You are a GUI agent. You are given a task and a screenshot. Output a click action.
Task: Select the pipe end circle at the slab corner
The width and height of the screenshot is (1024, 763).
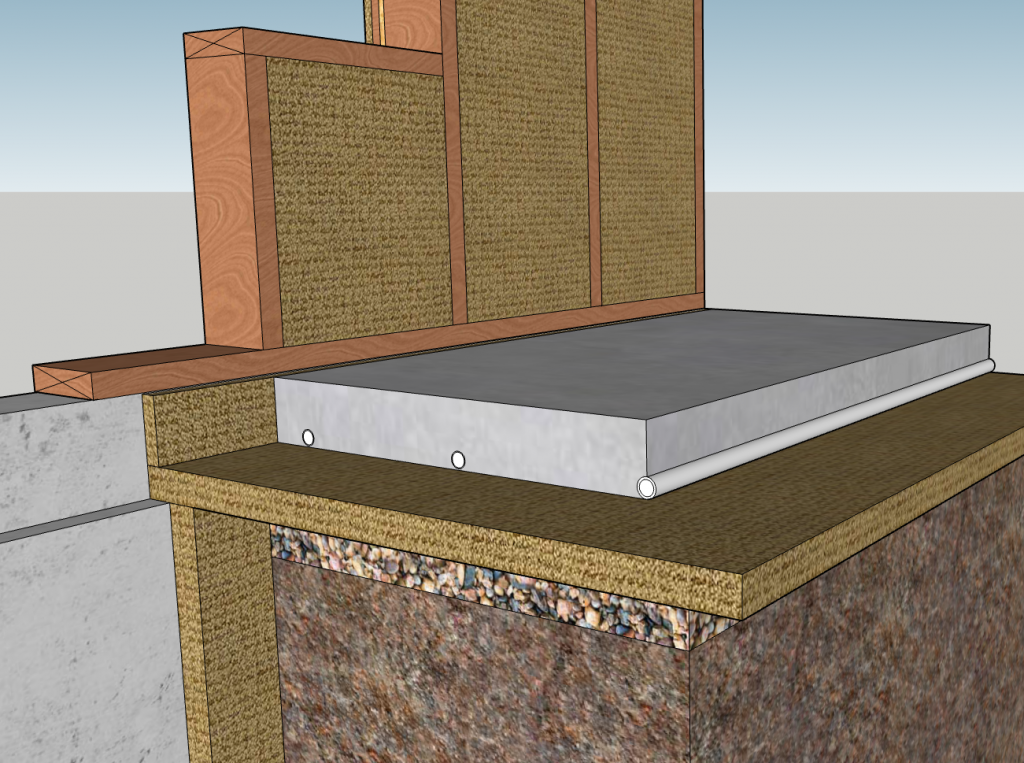648,489
